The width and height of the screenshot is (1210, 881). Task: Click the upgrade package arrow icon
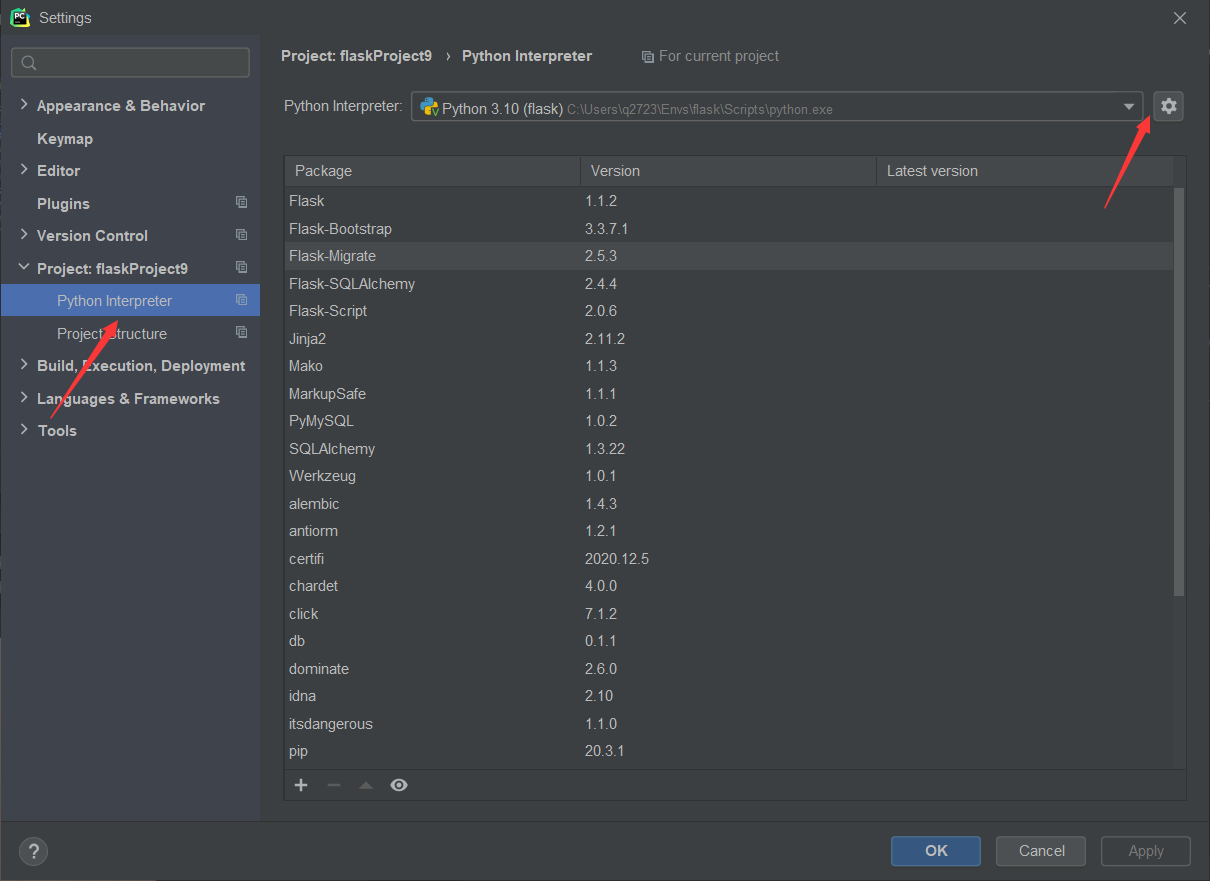point(366,785)
